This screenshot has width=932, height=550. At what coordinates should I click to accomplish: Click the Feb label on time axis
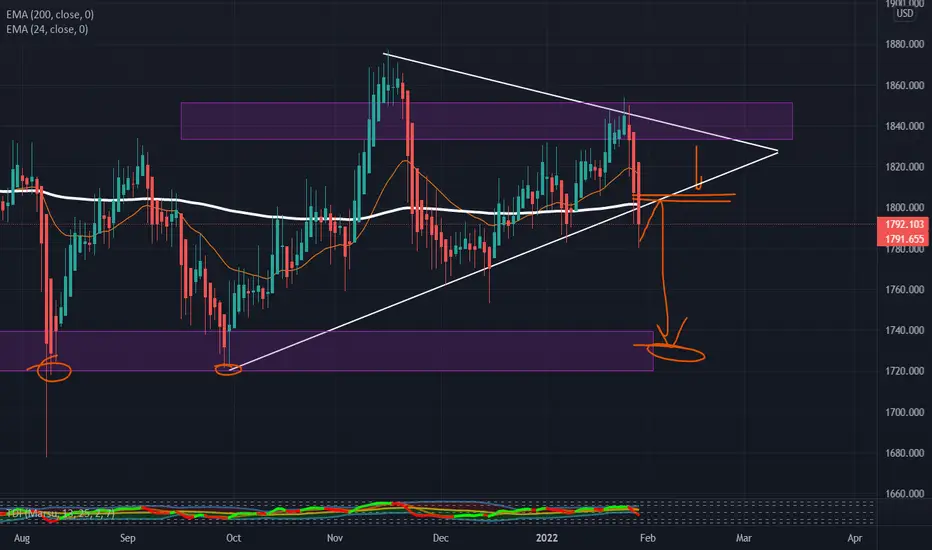(648, 538)
